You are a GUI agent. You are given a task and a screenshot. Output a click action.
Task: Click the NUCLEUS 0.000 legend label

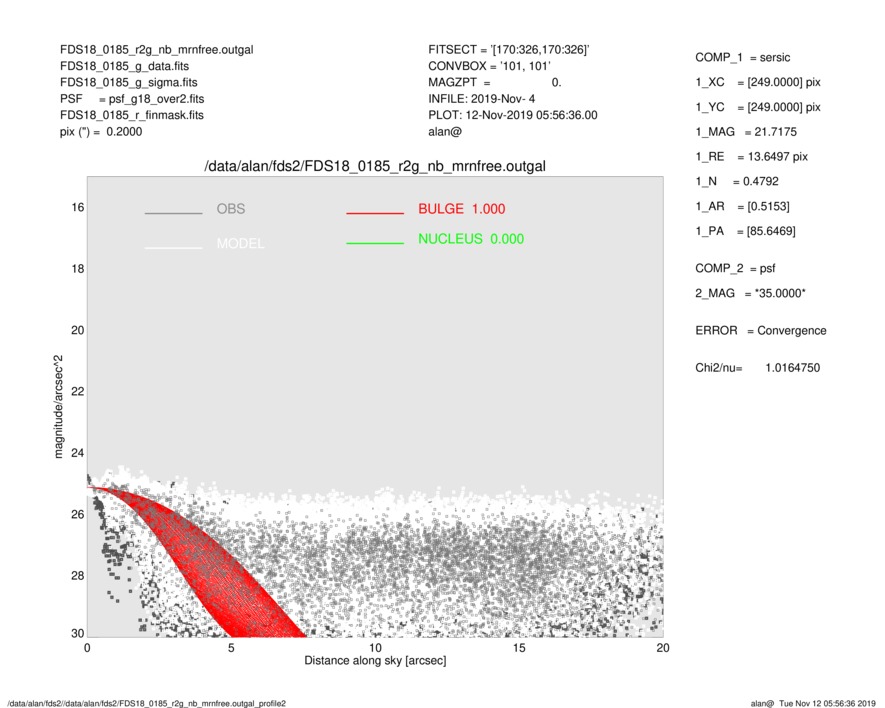[x=471, y=239]
